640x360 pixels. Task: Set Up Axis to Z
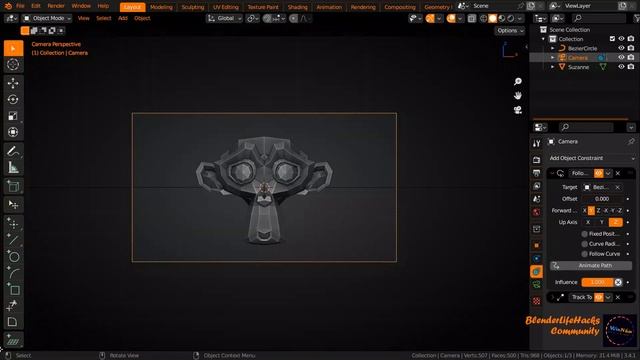click(x=616, y=222)
